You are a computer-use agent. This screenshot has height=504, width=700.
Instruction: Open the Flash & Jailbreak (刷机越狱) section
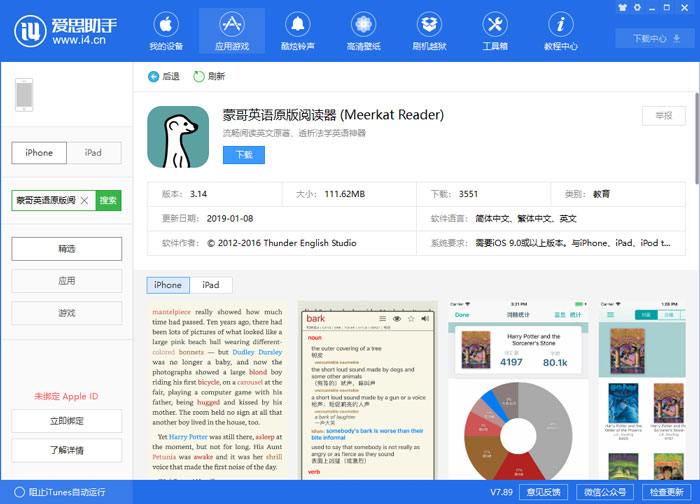tap(429, 31)
